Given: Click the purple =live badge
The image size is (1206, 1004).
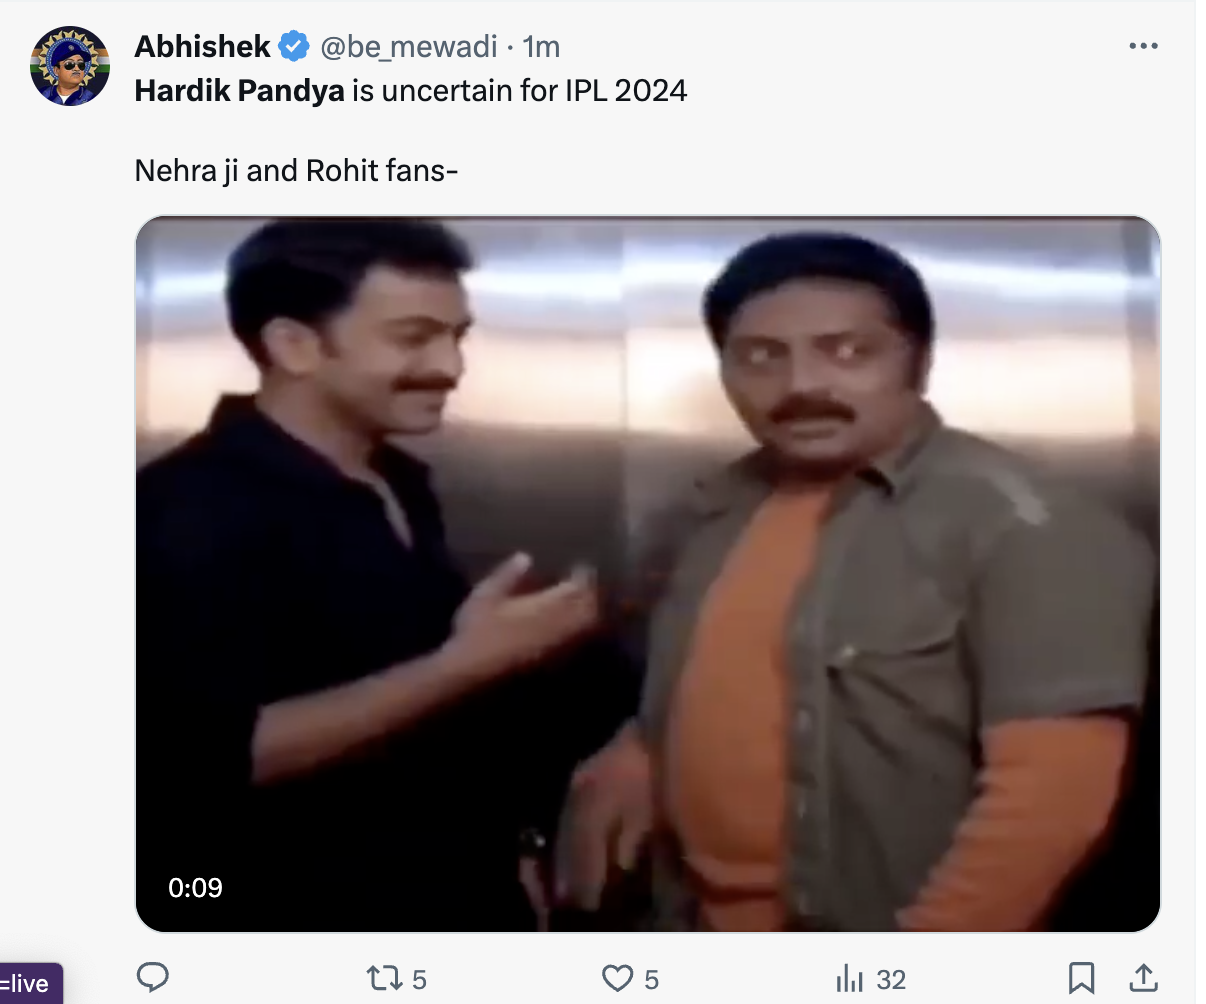Looking at the screenshot, I should (x=28, y=984).
